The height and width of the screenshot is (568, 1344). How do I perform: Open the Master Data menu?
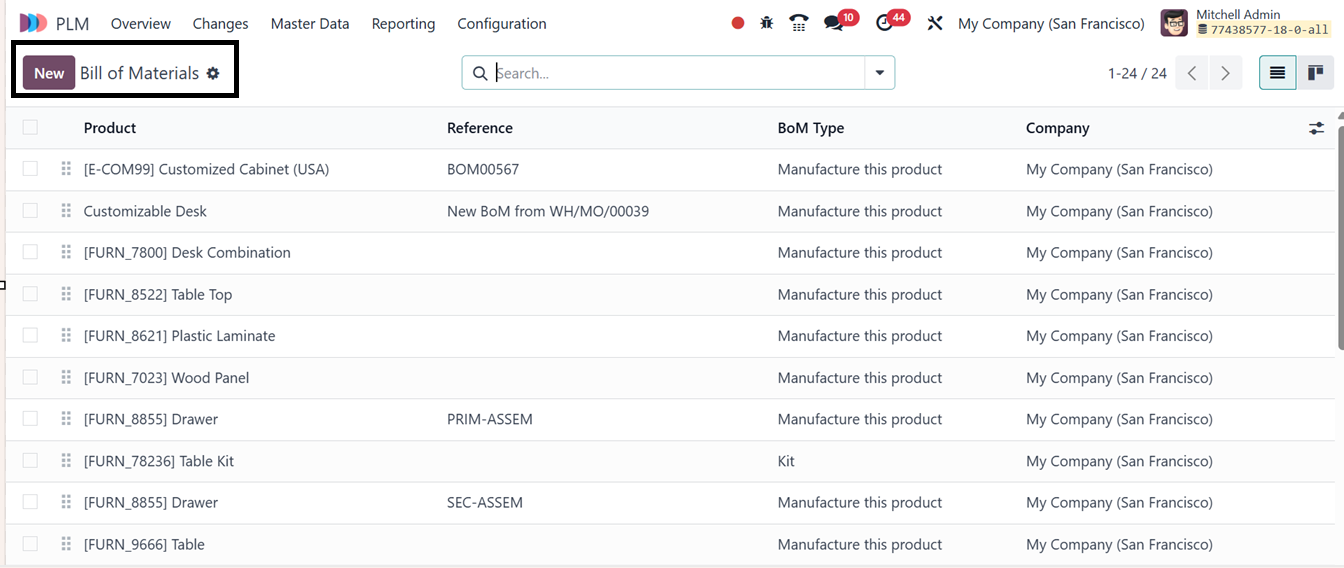point(310,23)
